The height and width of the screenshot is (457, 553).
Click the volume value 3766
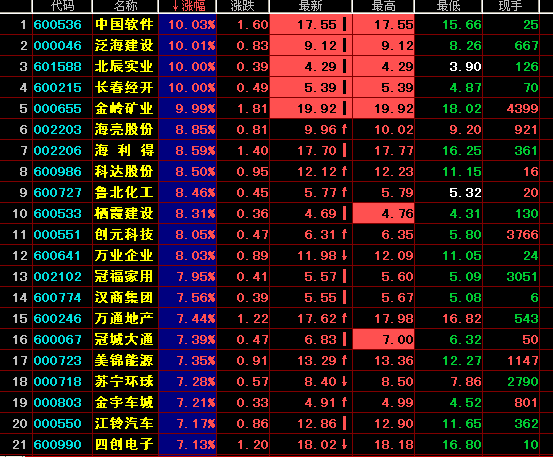(x=522, y=234)
